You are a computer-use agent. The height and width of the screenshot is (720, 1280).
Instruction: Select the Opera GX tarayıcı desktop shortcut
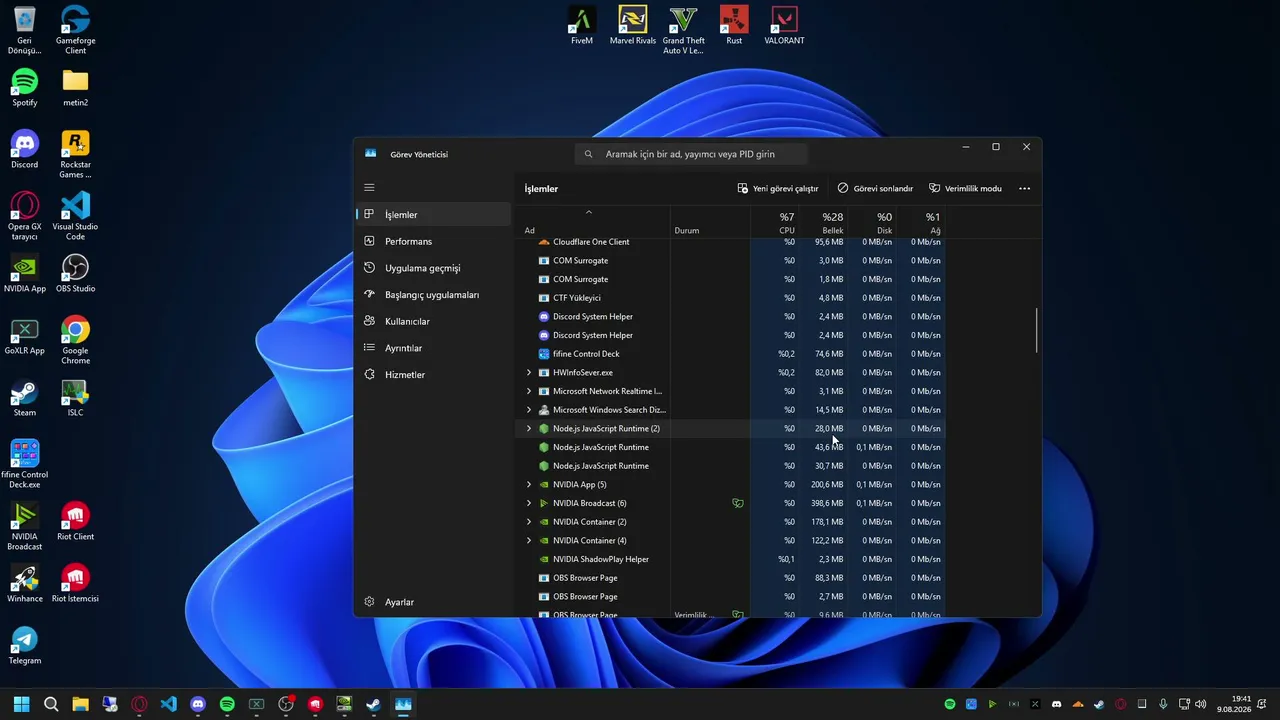click(x=25, y=217)
